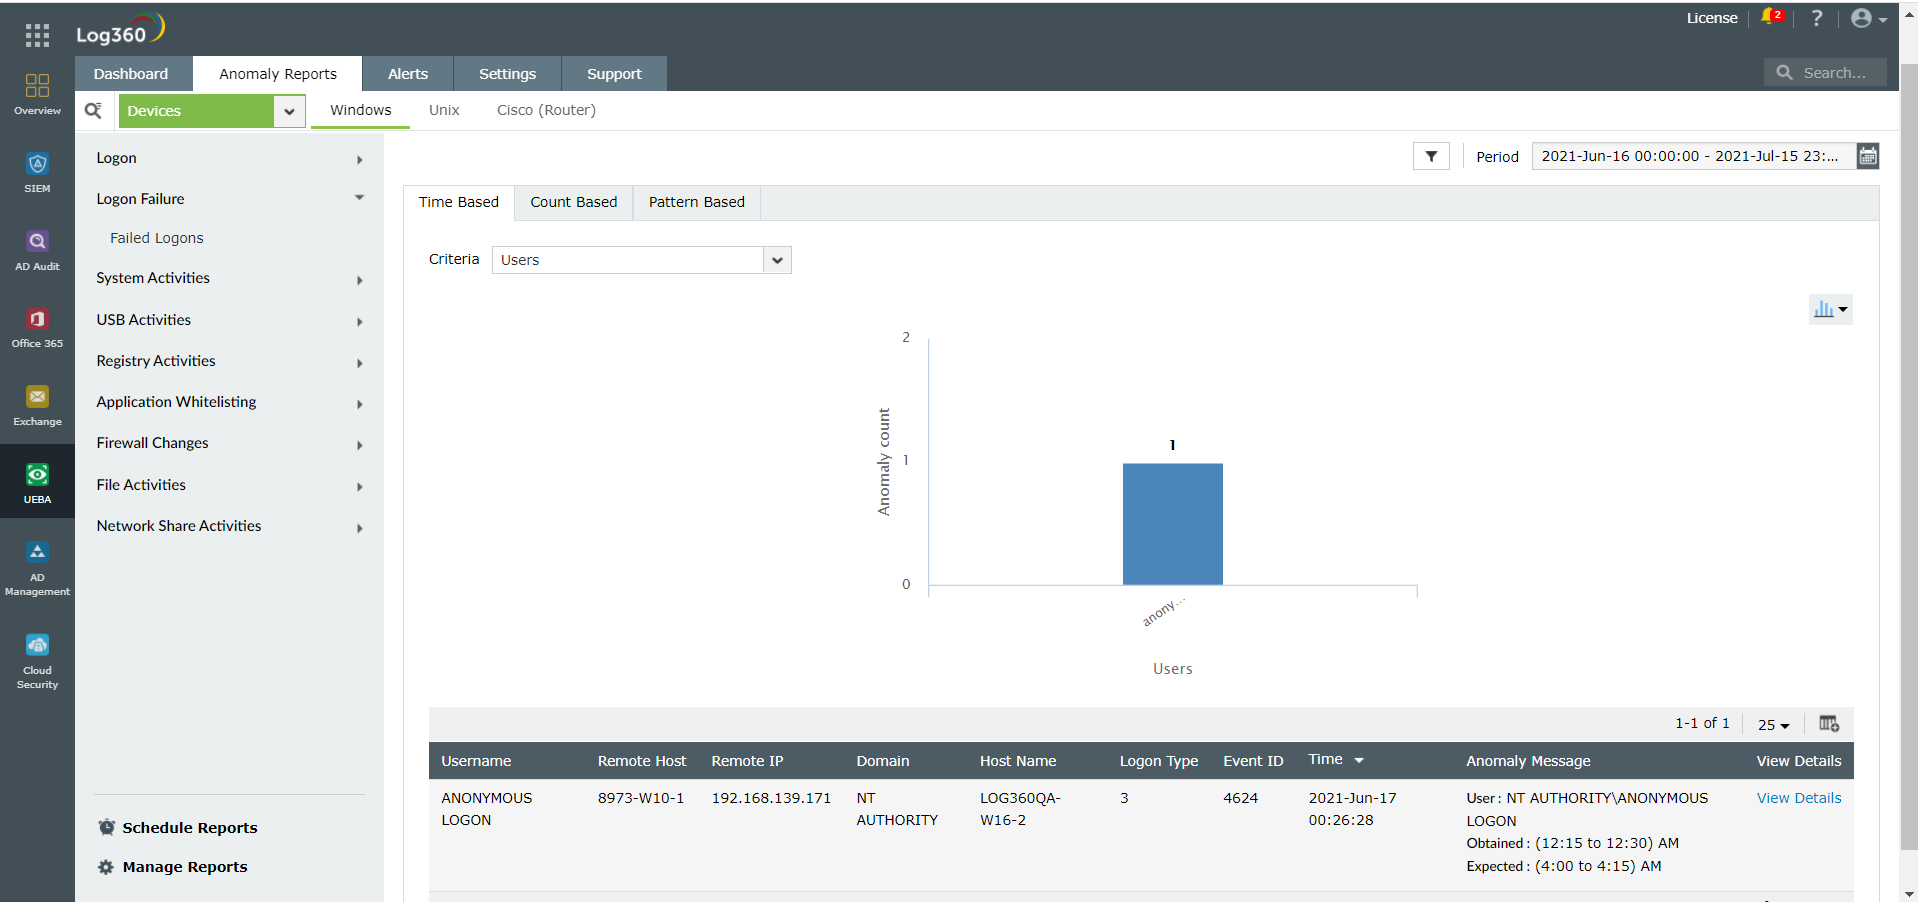The image size is (1918, 902).
Task: Open the Cloud Security module
Action: coord(37,661)
